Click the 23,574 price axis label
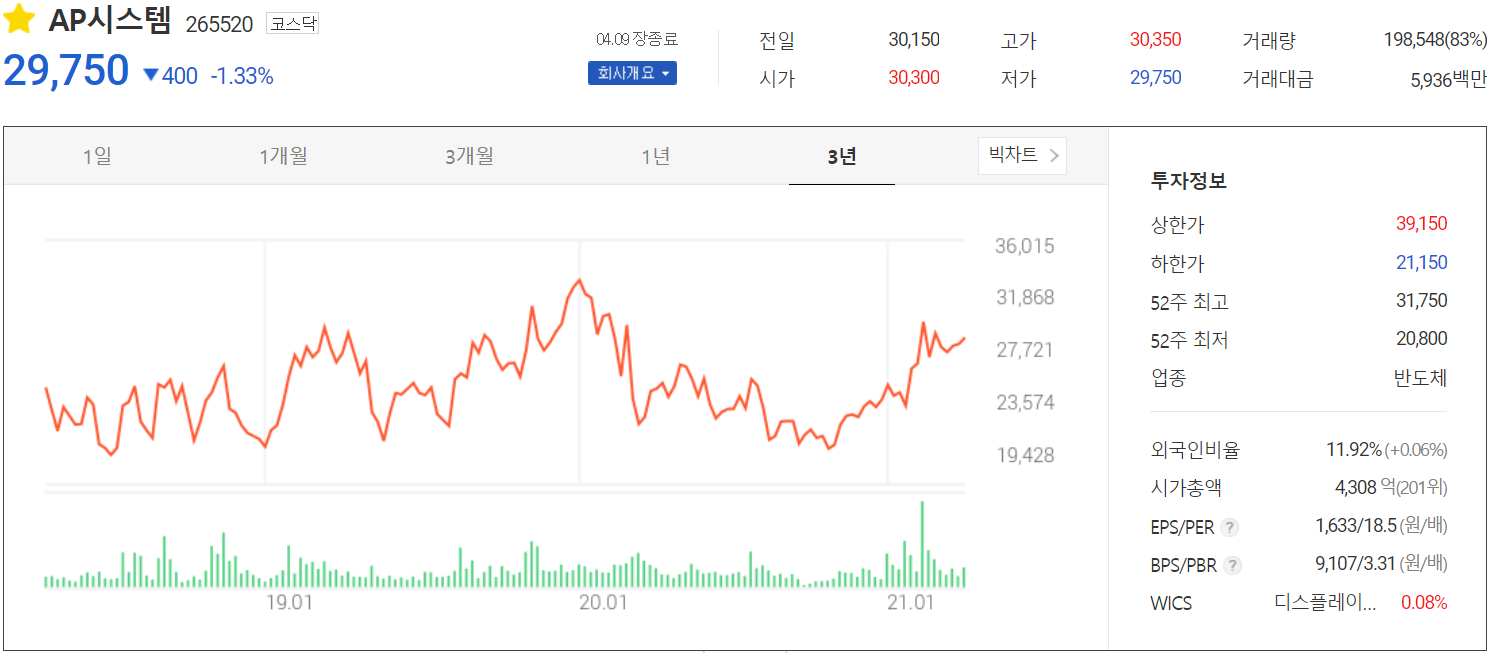 [x=1024, y=402]
